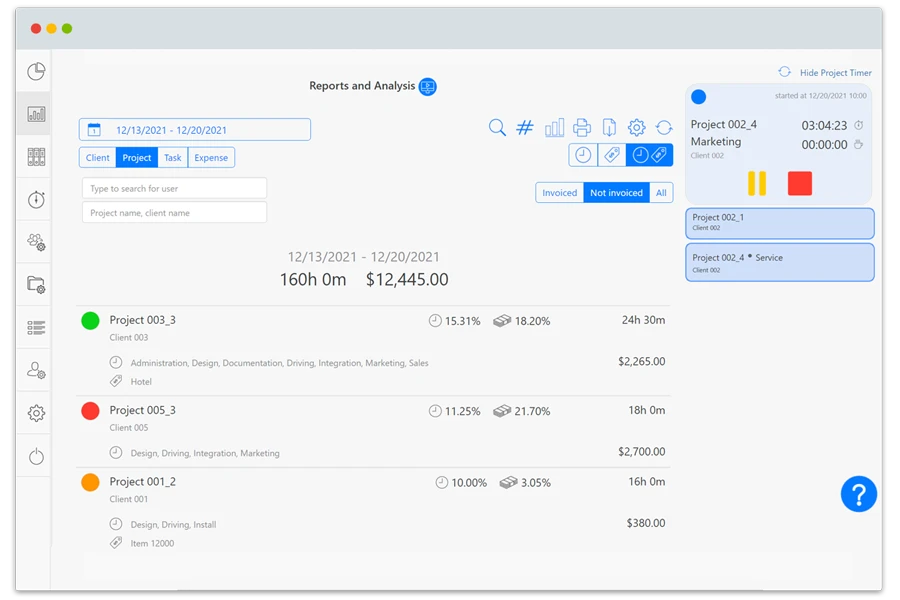Toggle the clock-only time view button

pos(583,155)
